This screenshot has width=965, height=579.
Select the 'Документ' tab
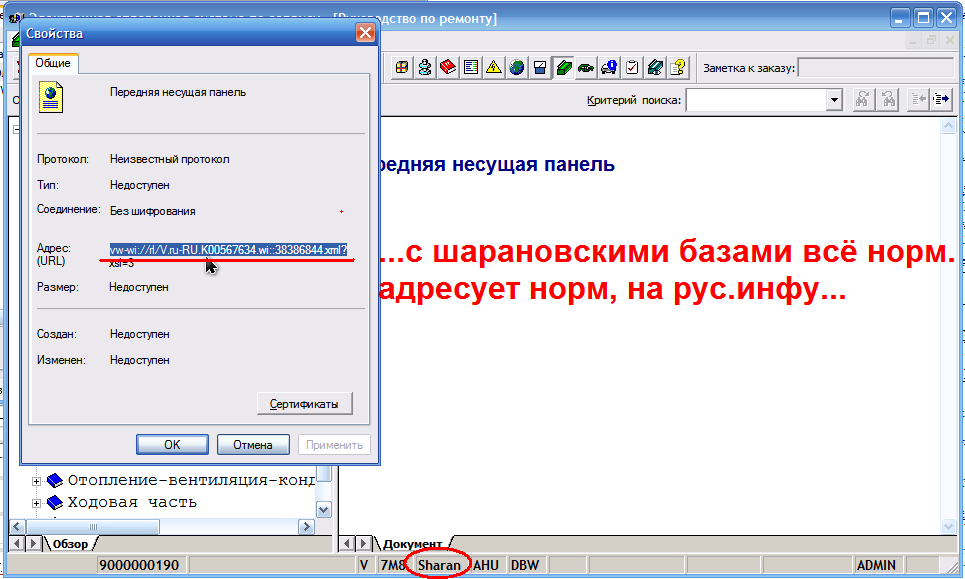pos(411,544)
